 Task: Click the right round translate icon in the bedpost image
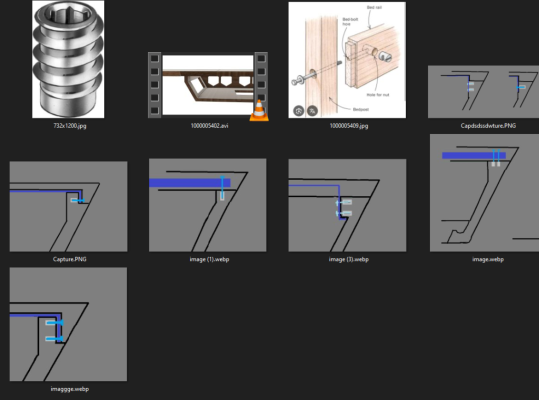tap(312, 111)
